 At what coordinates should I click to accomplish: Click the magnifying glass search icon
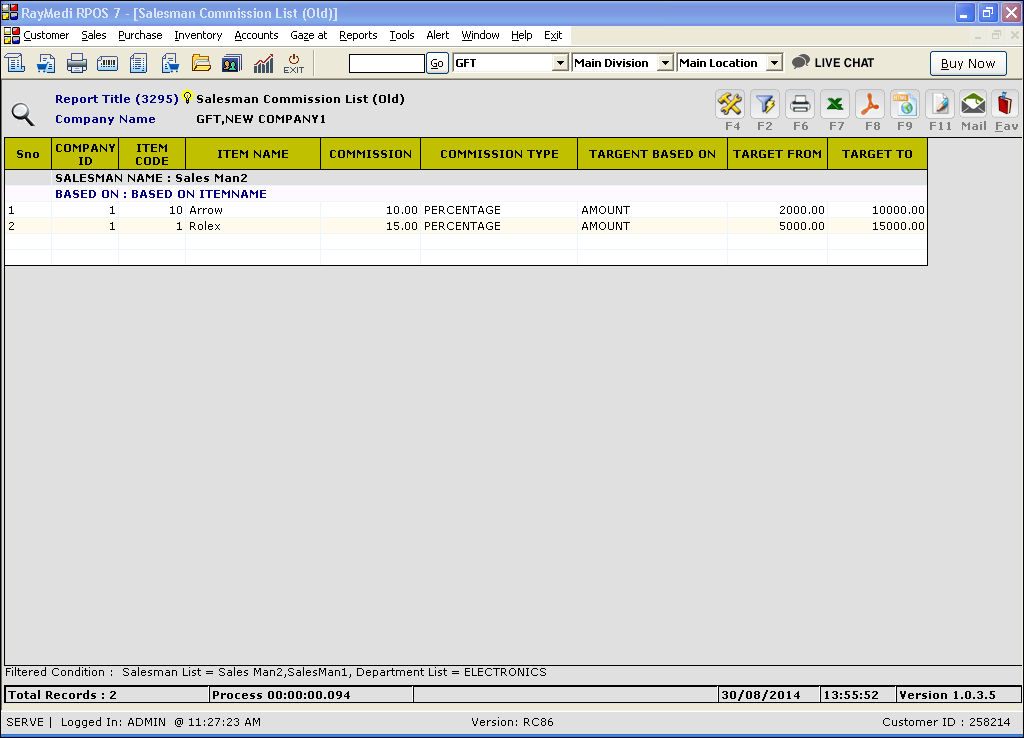pyautogui.click(x=22, y=114)
